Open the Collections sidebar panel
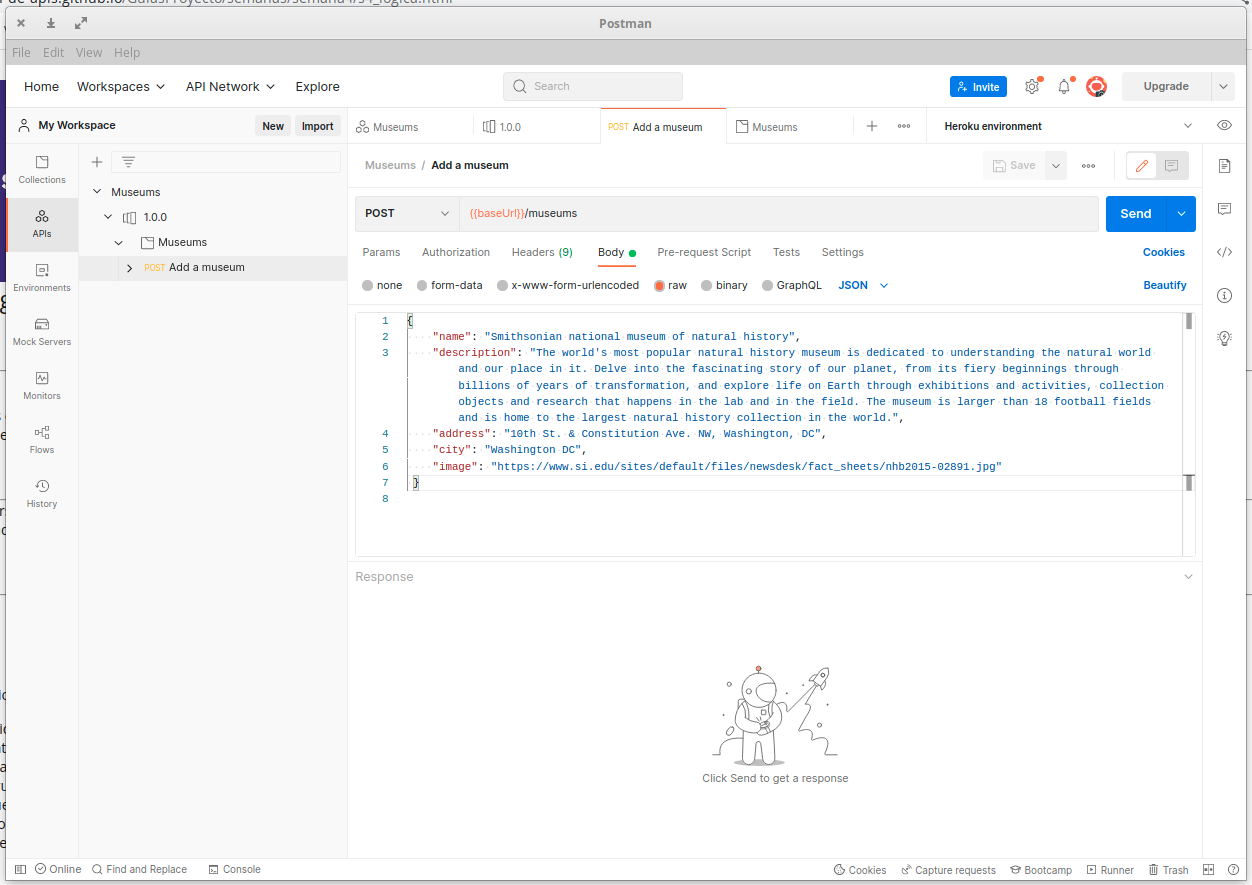This screenshot has height=885, width=1252. [41, 169]
